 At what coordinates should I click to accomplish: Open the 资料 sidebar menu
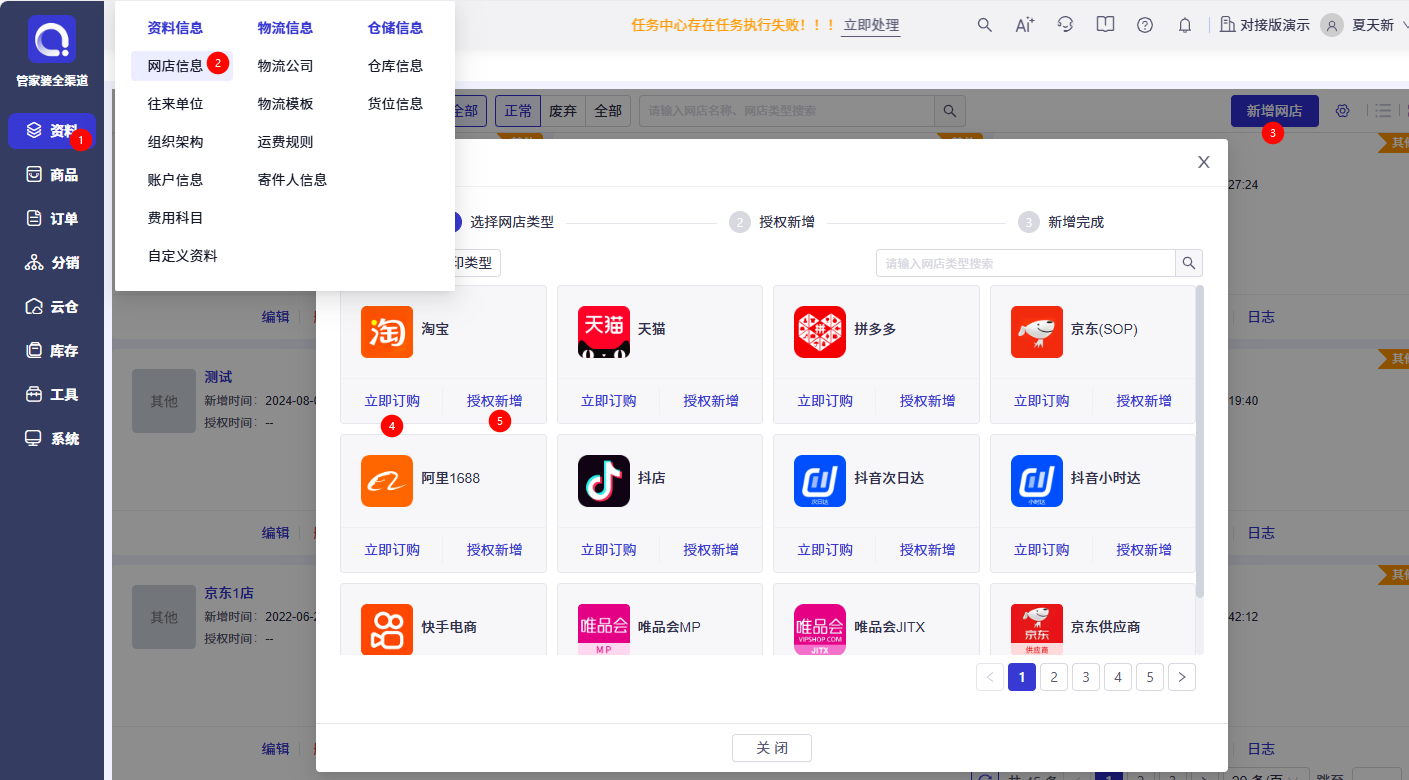[x=52, y=131]
